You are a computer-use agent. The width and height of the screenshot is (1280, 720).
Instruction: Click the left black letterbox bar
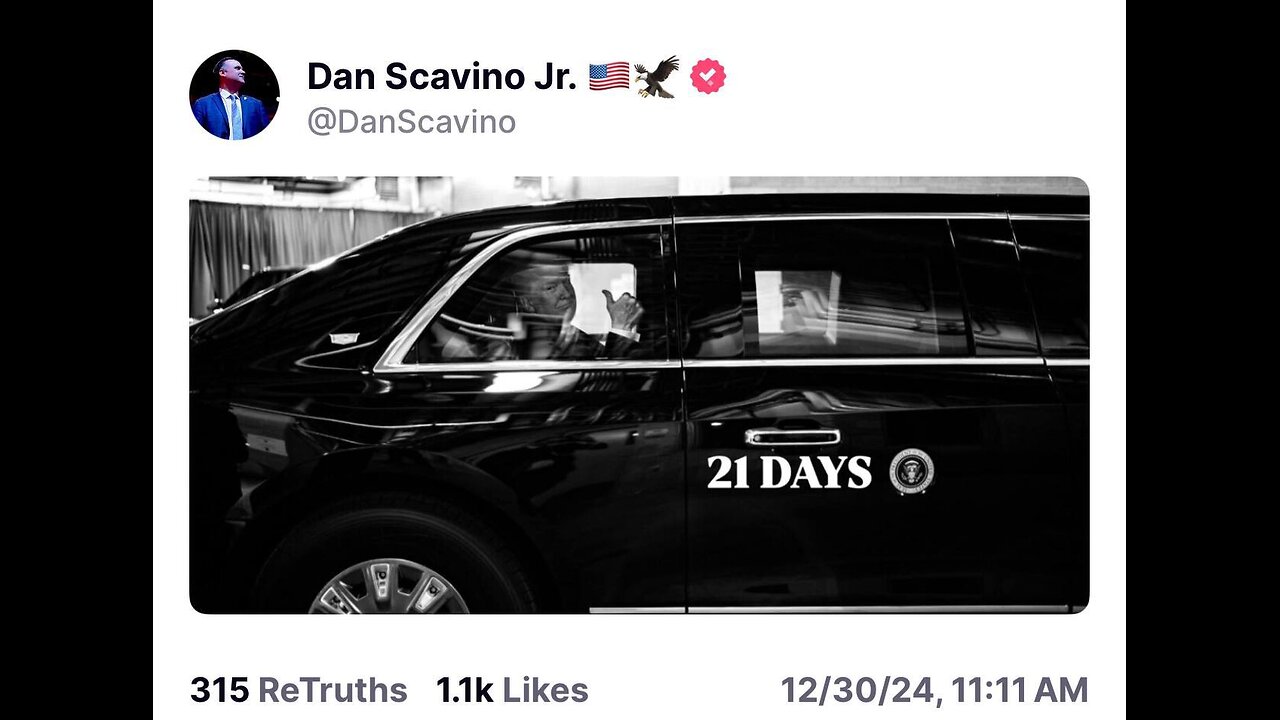click(x=76, y=360)
